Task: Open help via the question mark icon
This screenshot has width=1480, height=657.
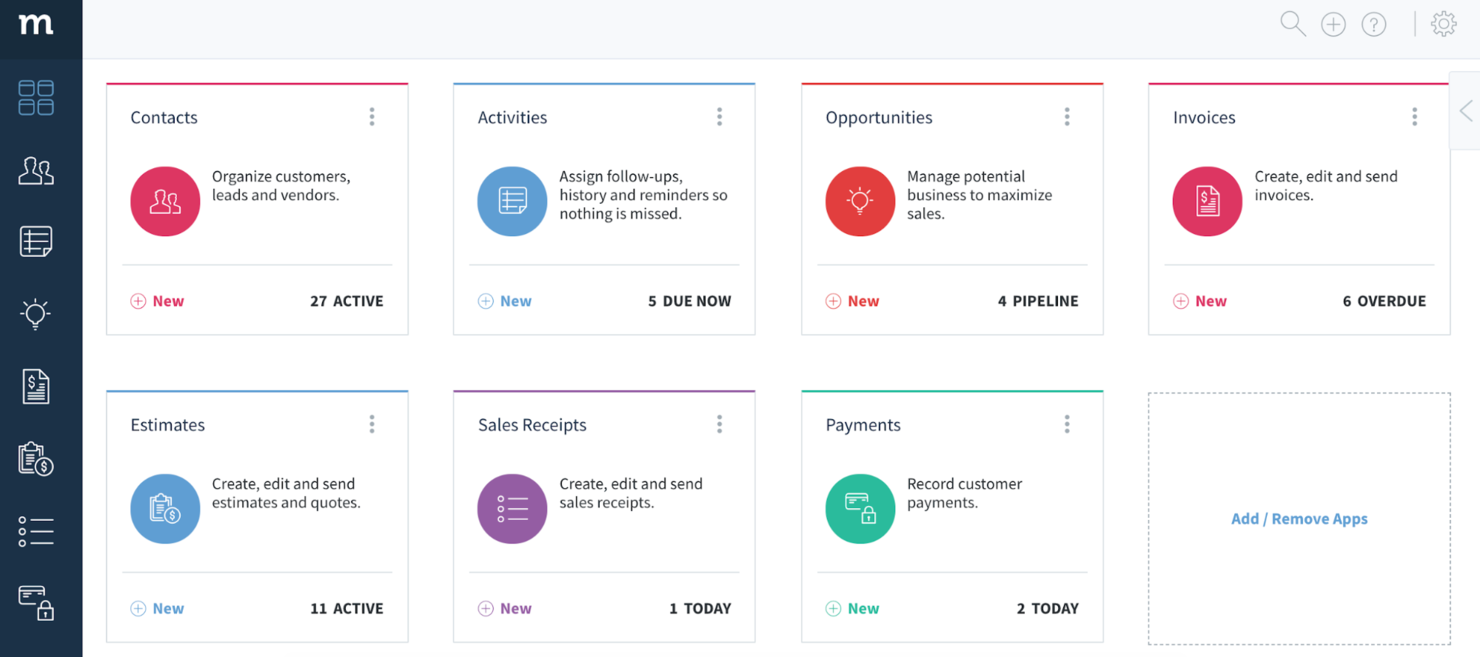Action: (x=1374, y=23)
